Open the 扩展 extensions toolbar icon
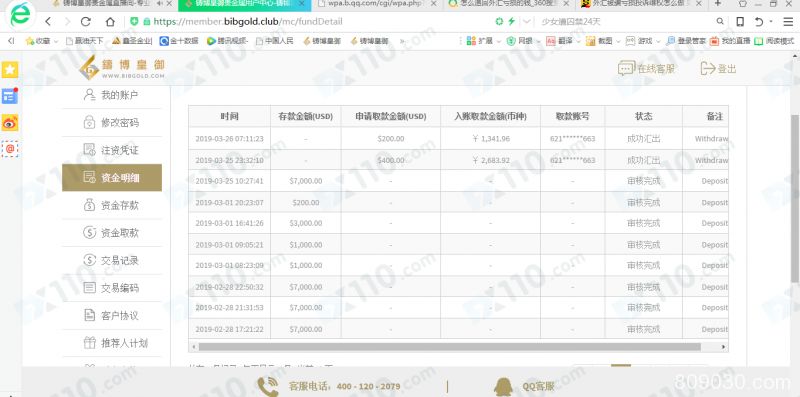This screenshot has width=800, height=397. pyautogui.click(x=472, y=41)
